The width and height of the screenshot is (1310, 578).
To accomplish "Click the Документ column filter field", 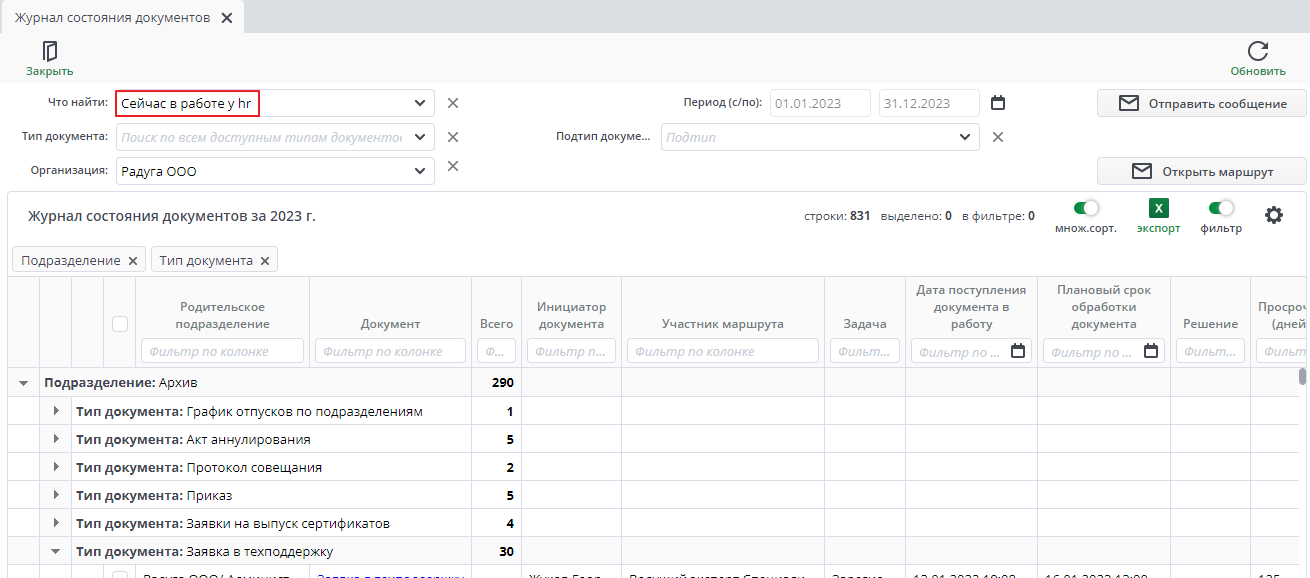I will (390, 351).
